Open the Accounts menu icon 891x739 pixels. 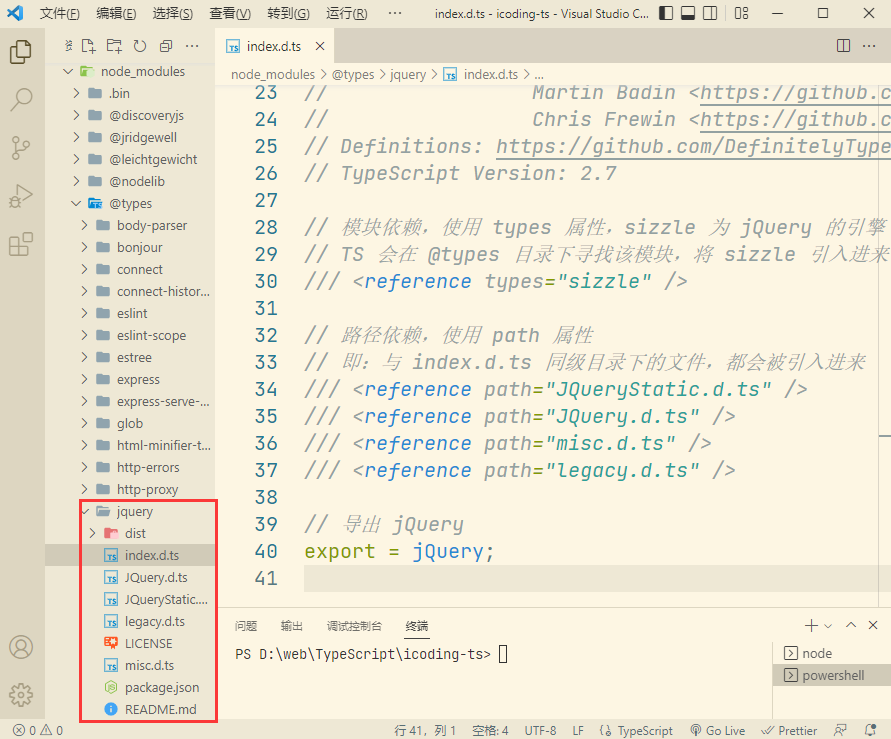point(21,647)
